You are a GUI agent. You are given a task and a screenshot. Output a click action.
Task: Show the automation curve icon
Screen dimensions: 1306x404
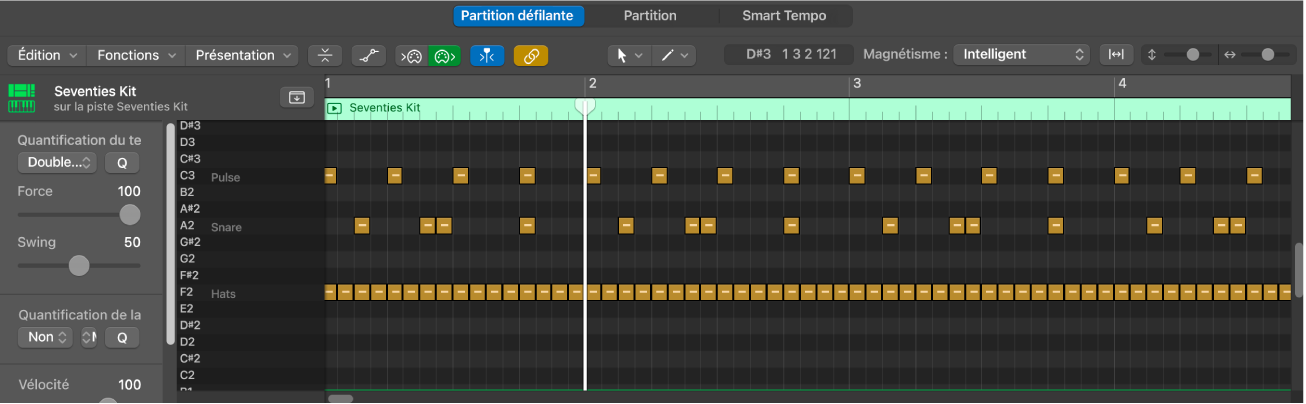pyautogui.click(x=368, y=56)
